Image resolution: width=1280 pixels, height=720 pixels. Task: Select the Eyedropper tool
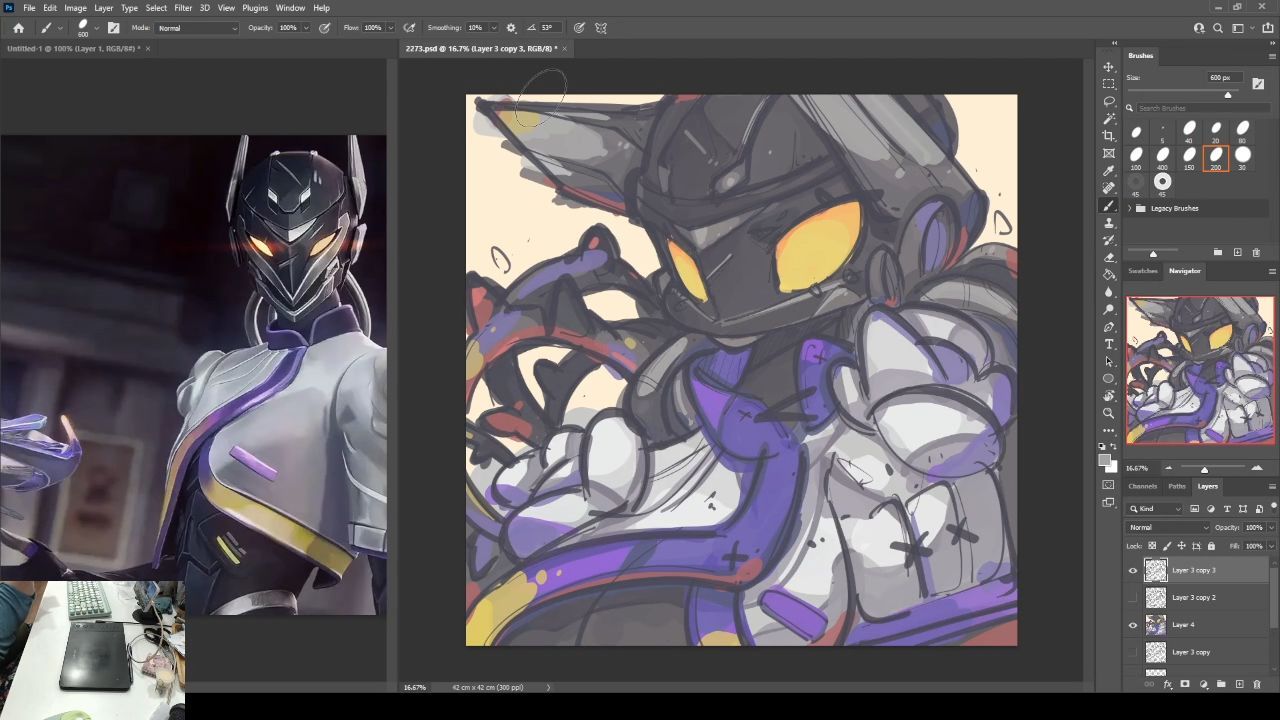pos(1109,170)
